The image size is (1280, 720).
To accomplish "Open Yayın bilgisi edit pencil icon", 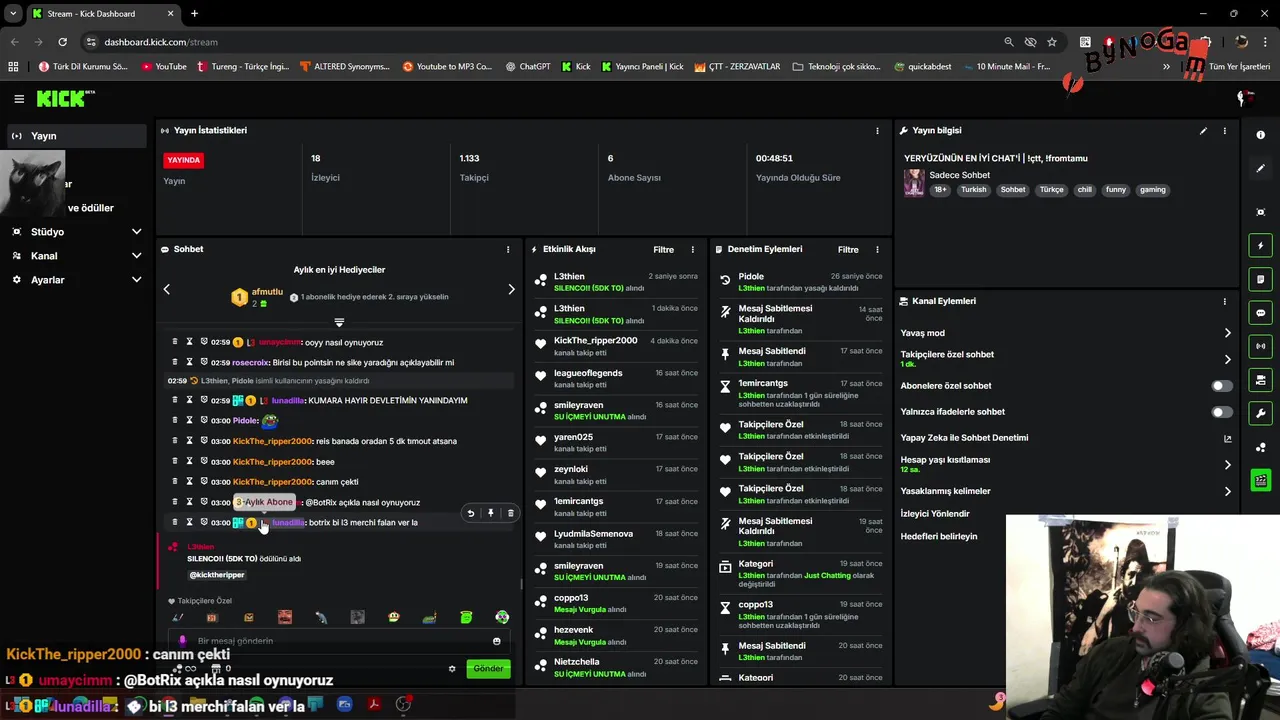I will point(1203,131).
